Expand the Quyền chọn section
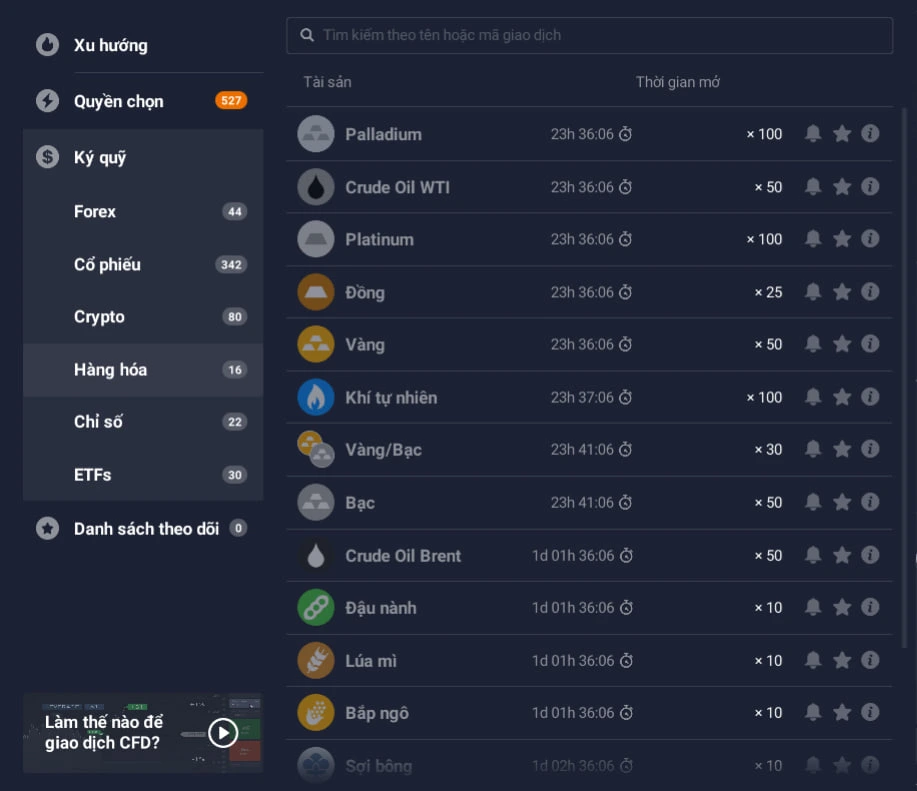 143,101
